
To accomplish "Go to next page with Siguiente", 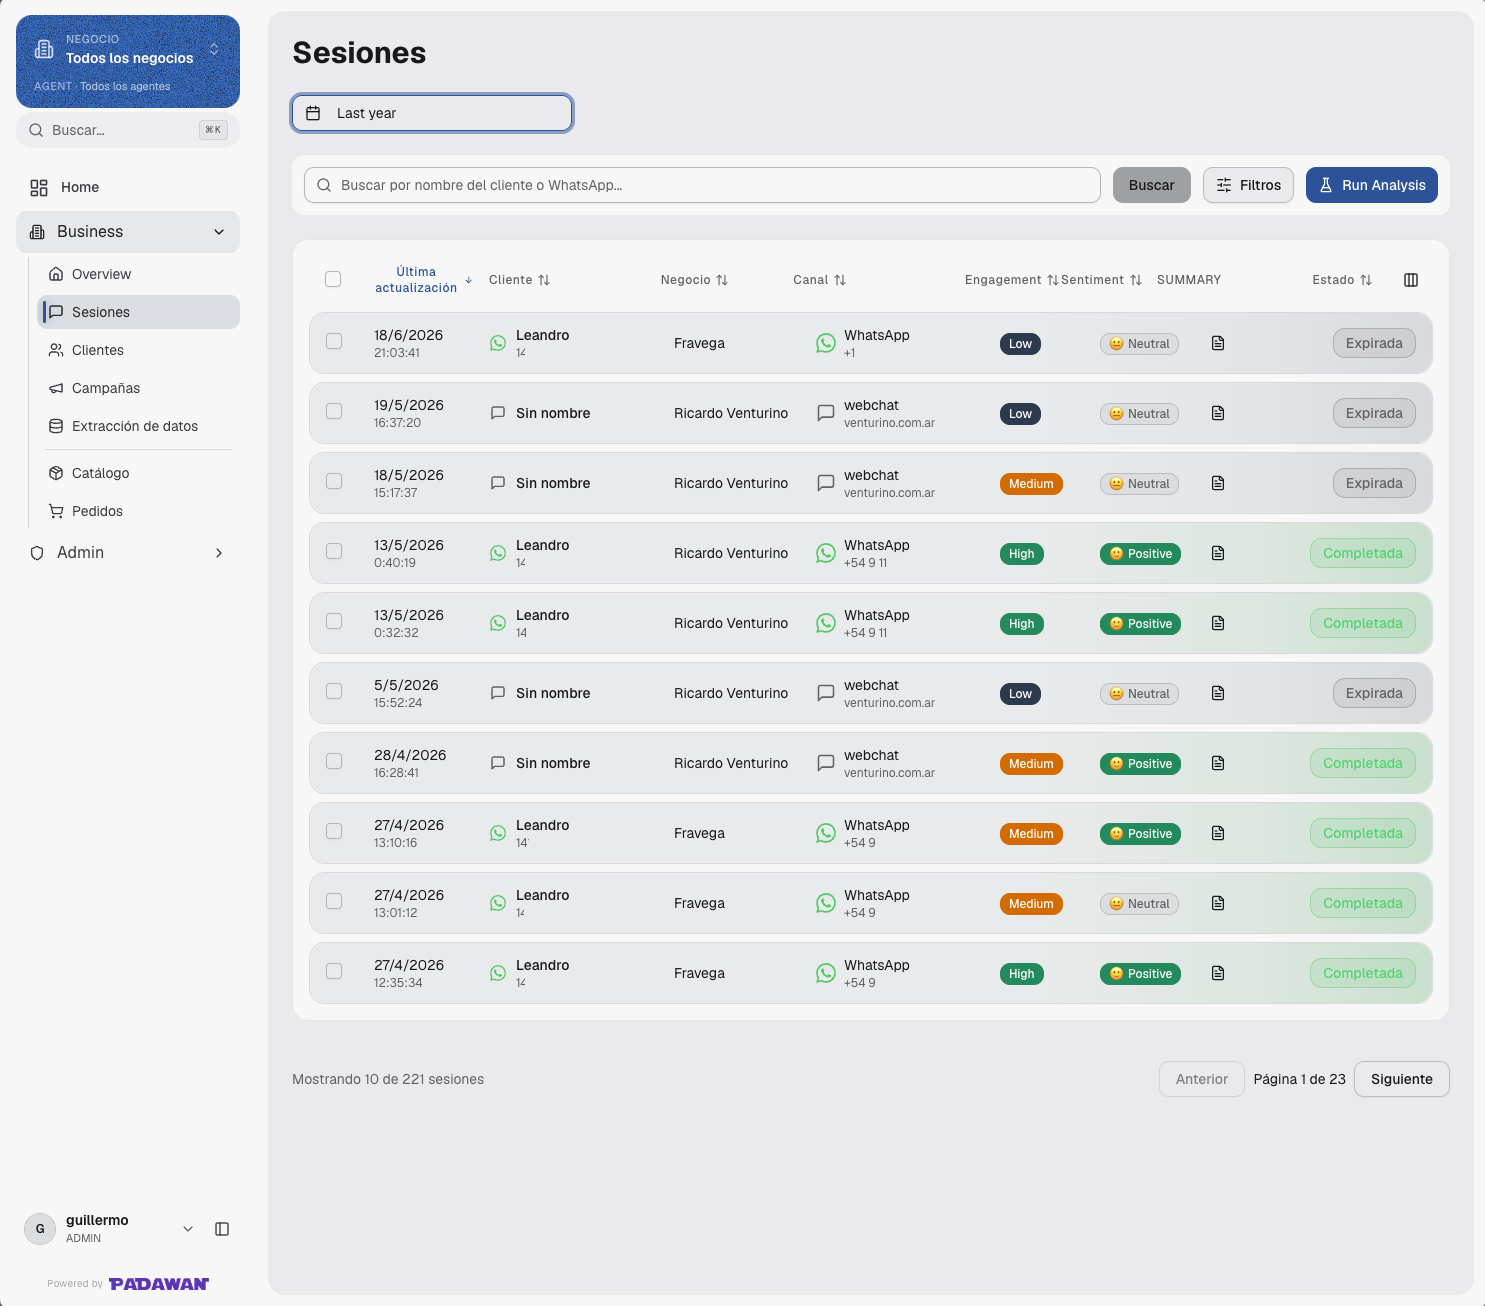I will pyautogui.click(x=1401, y=1079).
